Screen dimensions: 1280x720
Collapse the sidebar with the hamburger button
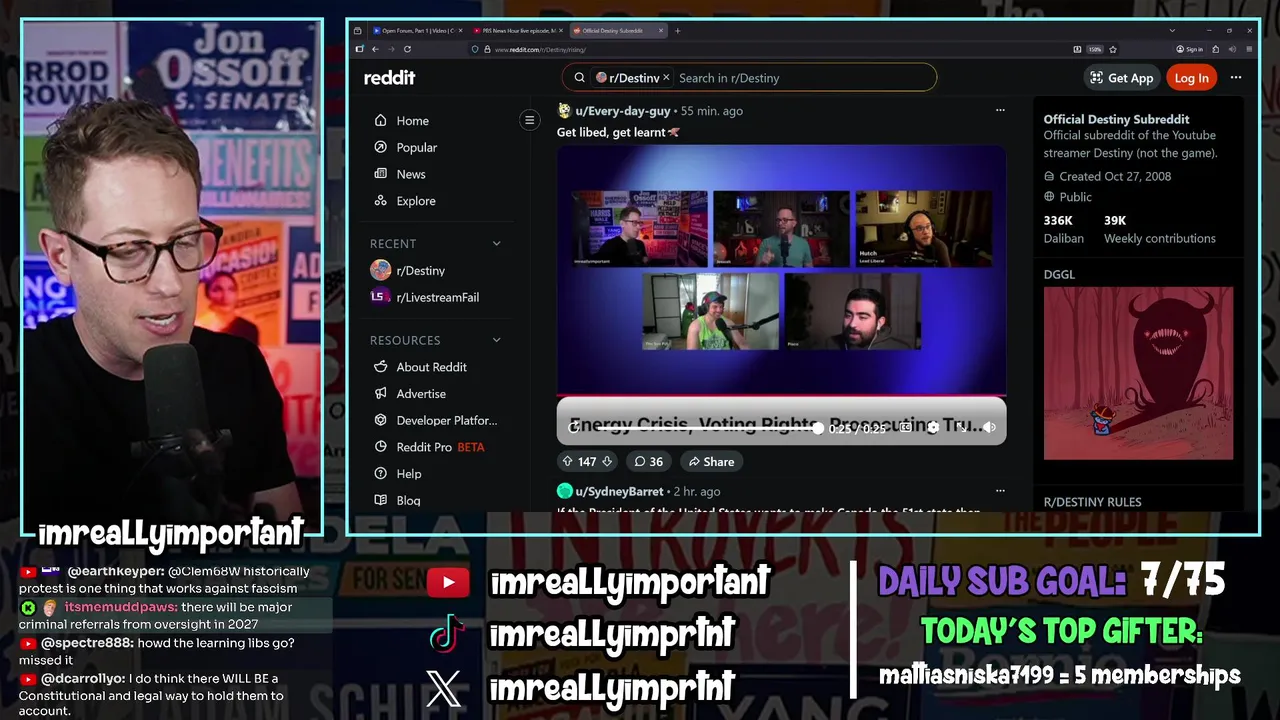pyautogui.click(x=530, y=120)
